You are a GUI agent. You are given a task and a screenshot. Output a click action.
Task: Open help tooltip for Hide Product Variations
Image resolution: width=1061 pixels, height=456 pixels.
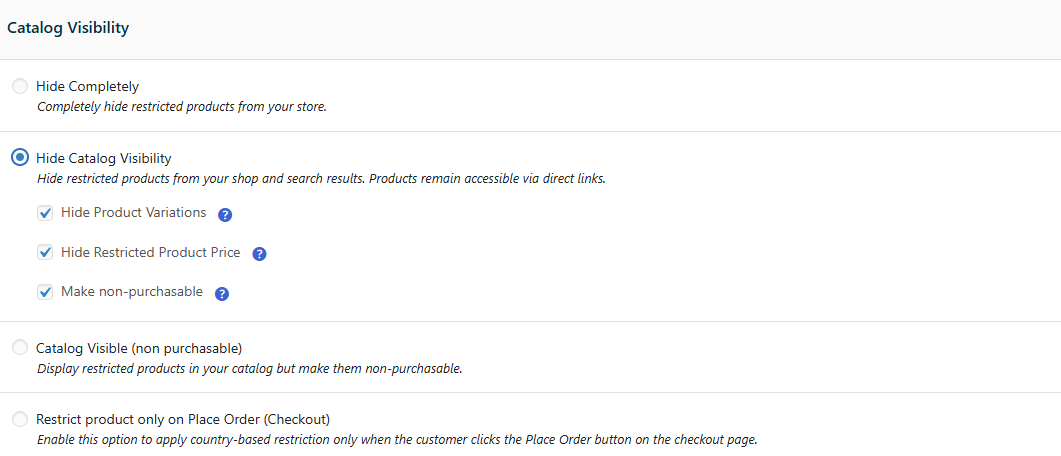click(x=225, y=214)
